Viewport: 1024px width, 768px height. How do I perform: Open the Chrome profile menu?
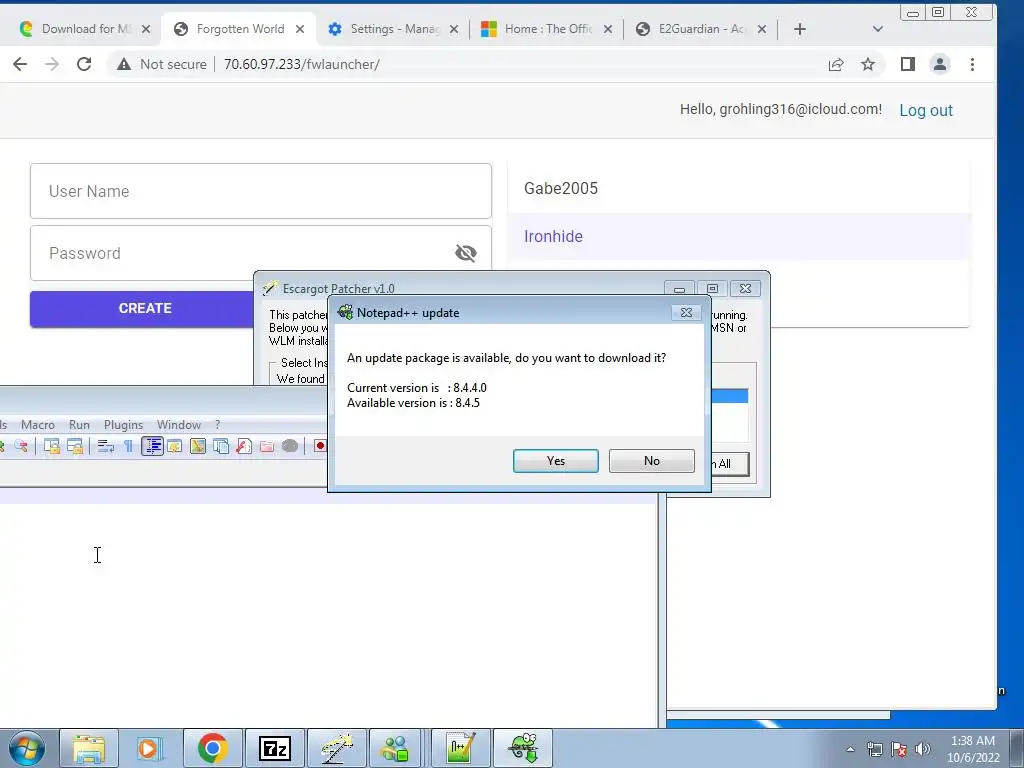click(x=940, y=64)
